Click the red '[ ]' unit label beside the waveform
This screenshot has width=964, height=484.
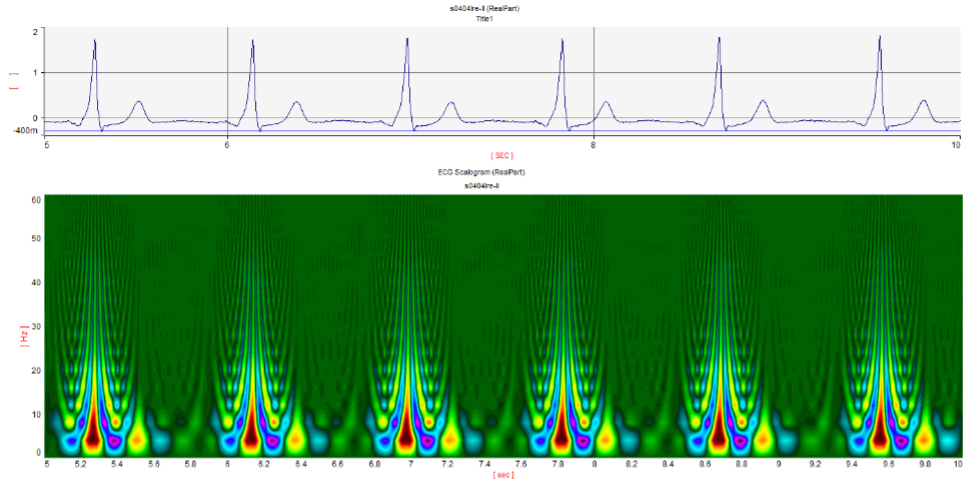click(15, 82)
